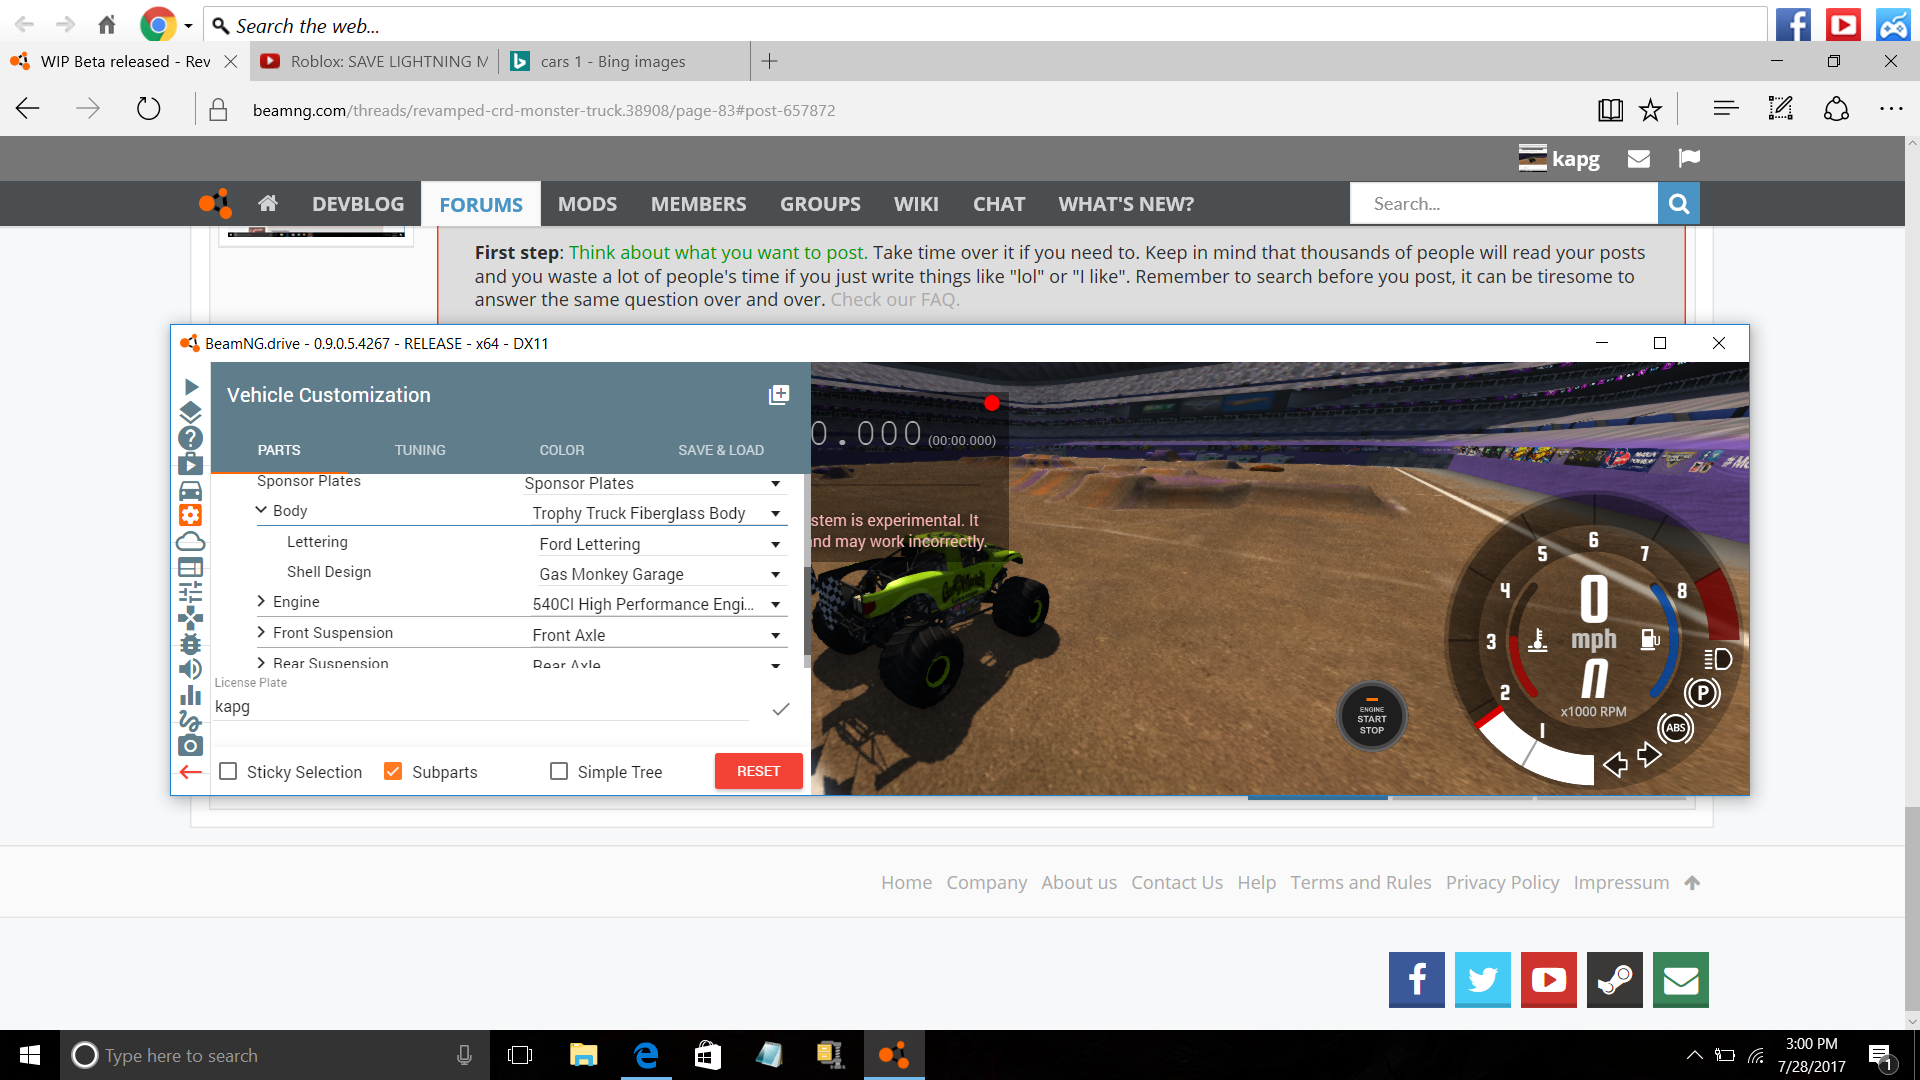Screen dimensions: 1920x1080
Task: Toggle the ABS indicator on gauge
Action: 1676,728
